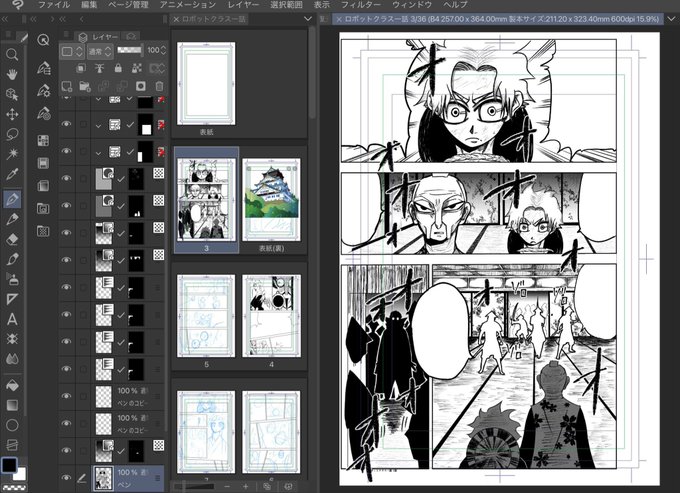Viewport: 680px width, 493px height.
Task: Click the Set as reference layer lighthouse icon
Action: (x=99, y=68)
